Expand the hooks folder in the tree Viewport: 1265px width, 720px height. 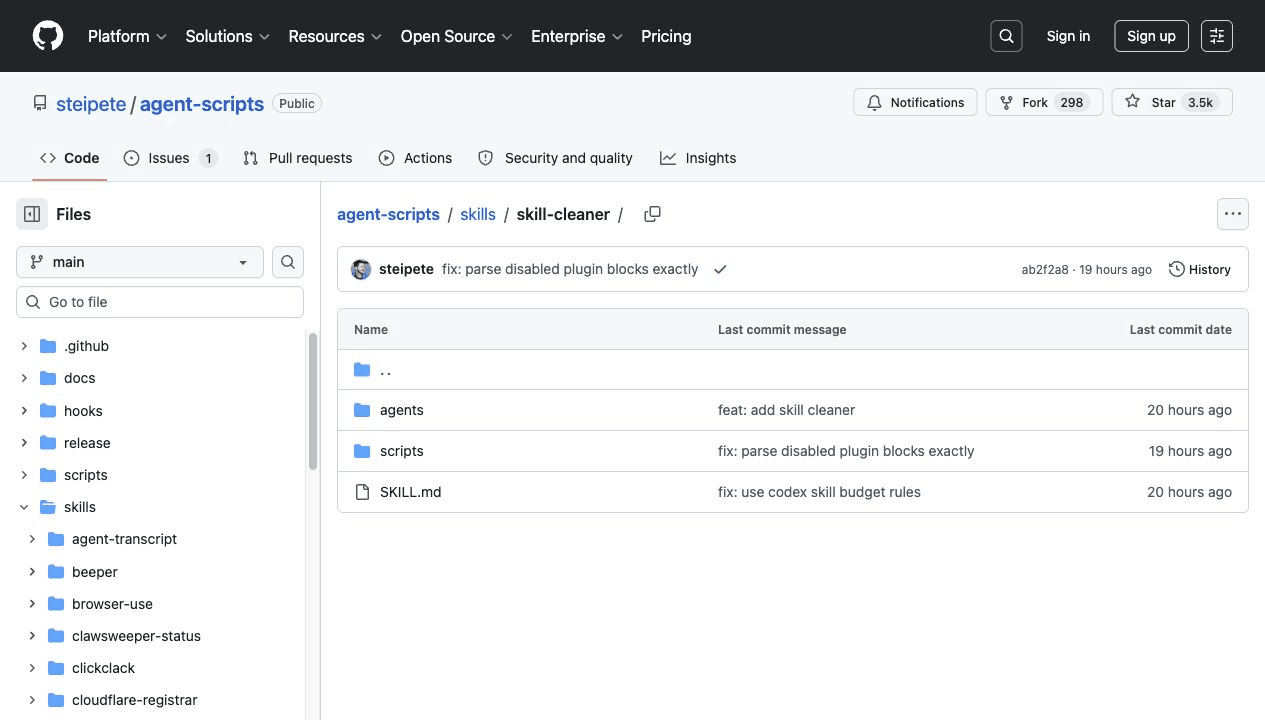pos(25,411)
